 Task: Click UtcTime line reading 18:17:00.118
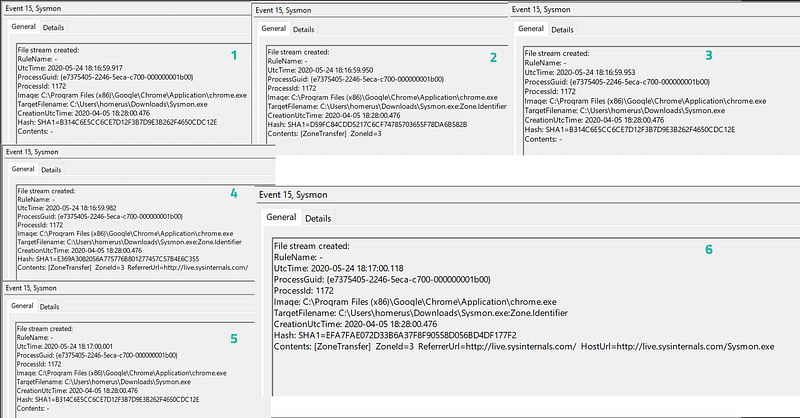coord(339,268)
